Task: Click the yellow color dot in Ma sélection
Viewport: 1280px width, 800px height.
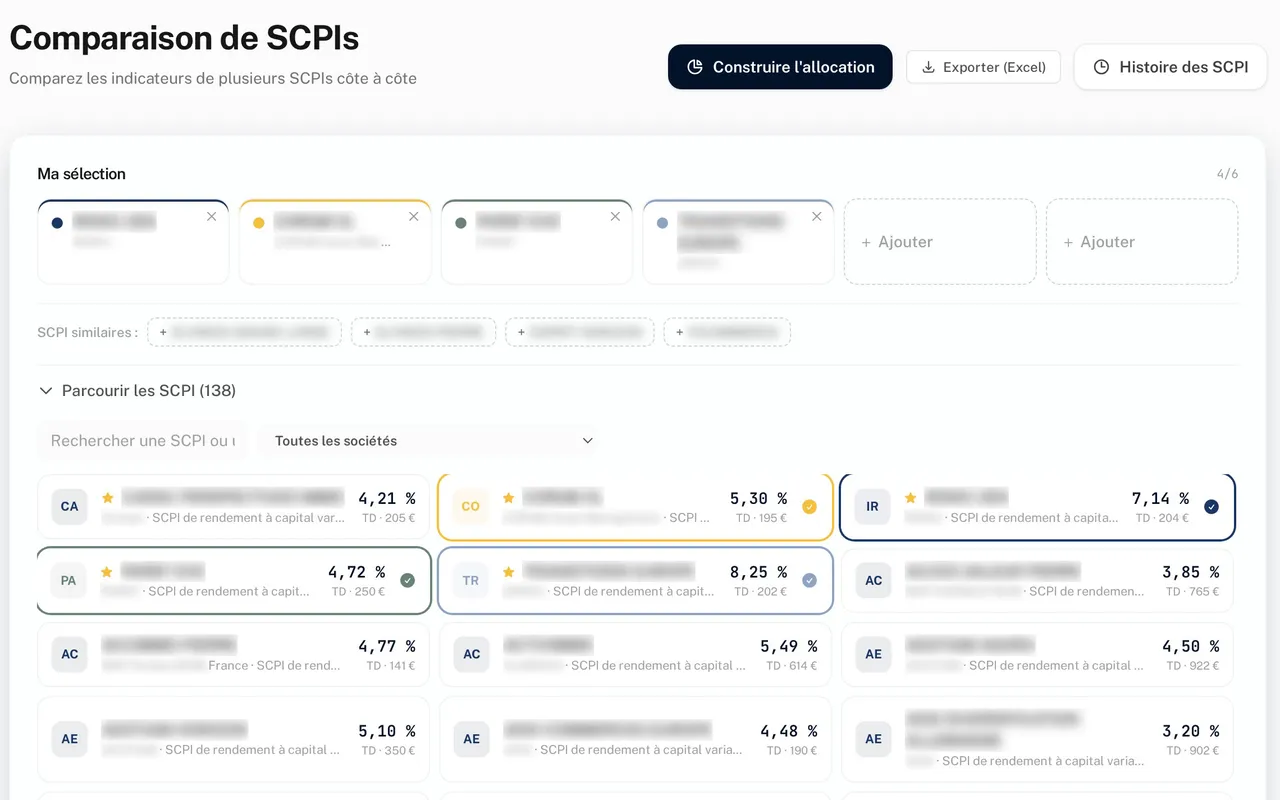Action: click(x=259, y=223)
